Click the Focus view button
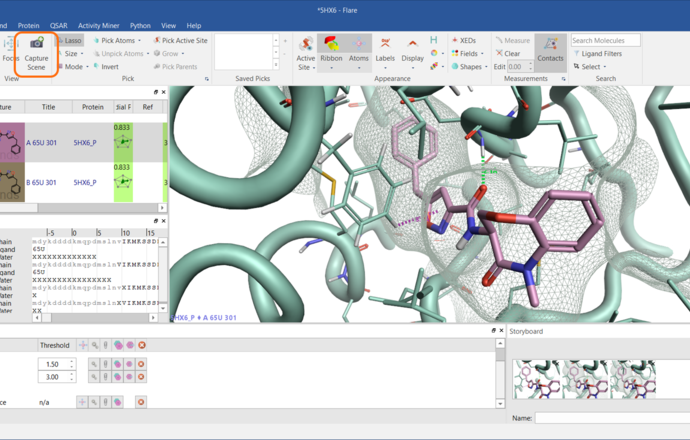Screen dimensions: 690x440 point(10,49)
